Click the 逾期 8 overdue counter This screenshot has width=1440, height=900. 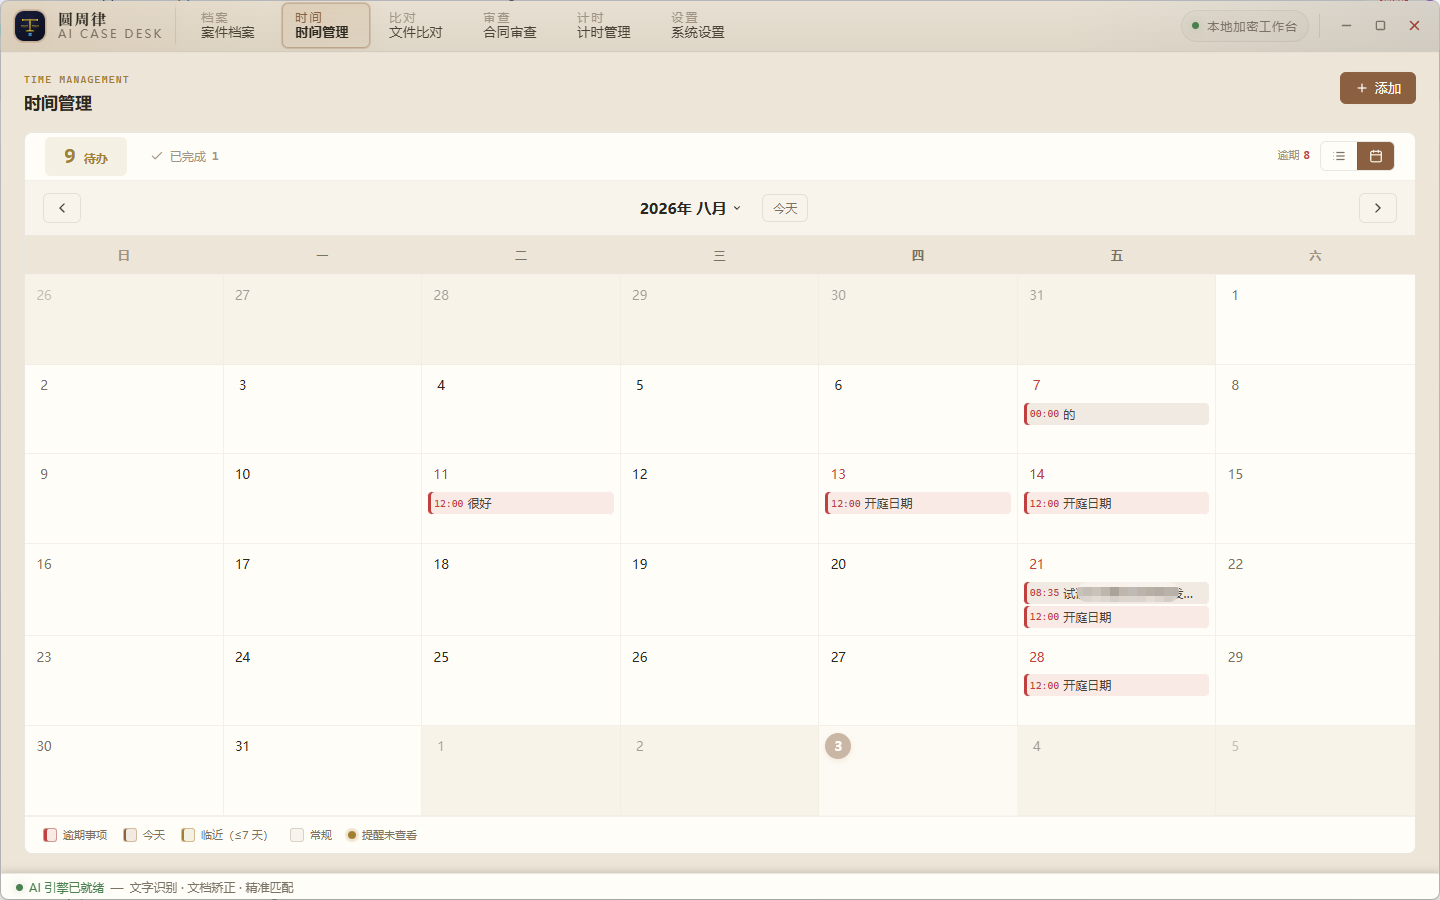click(x=1293, y=156)
